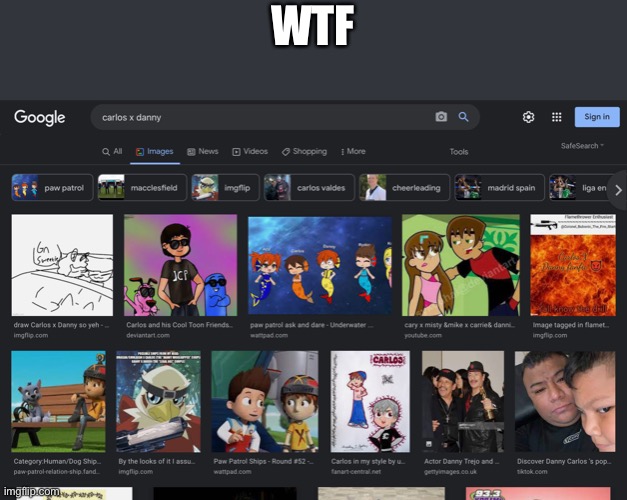Viewport: 627px width, 500px height.
Task: Click 'Category:Human/Dog Ship' caption
Action: (x=57, y=461)
